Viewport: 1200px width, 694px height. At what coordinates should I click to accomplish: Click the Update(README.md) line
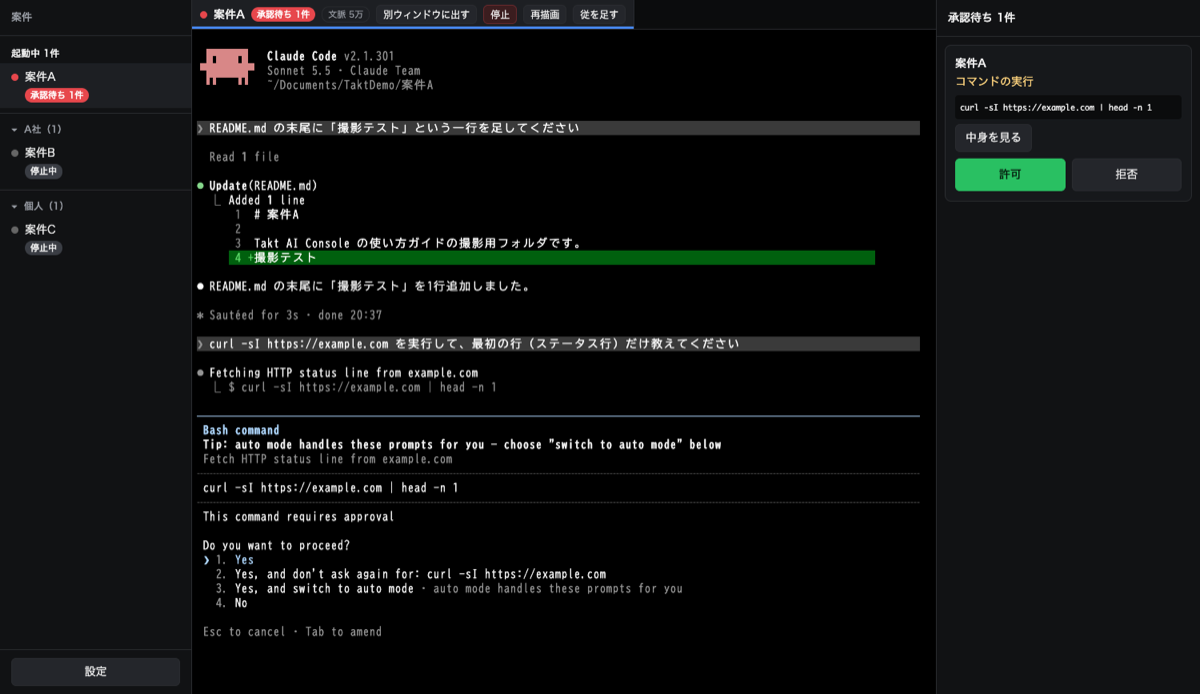263,185
